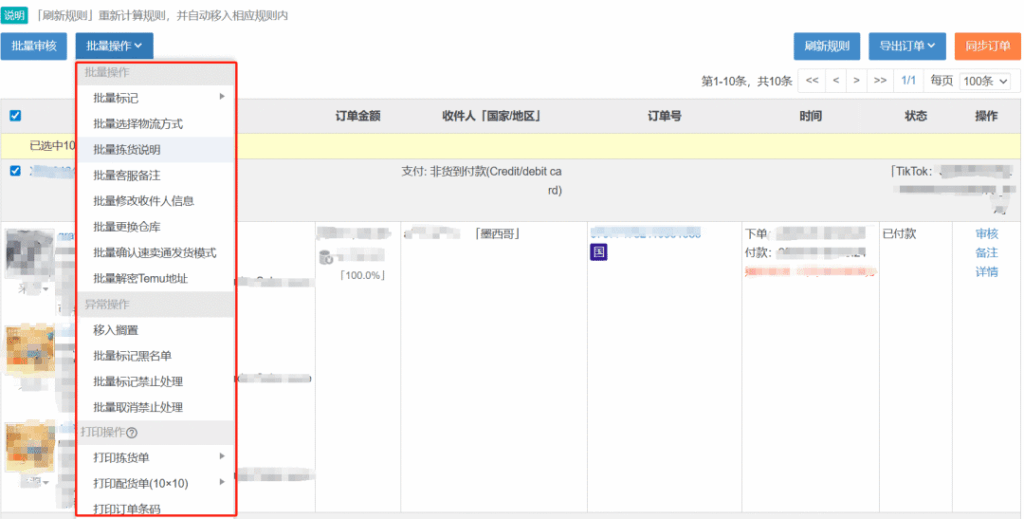Uncheck the first order row checkbox

15,171
